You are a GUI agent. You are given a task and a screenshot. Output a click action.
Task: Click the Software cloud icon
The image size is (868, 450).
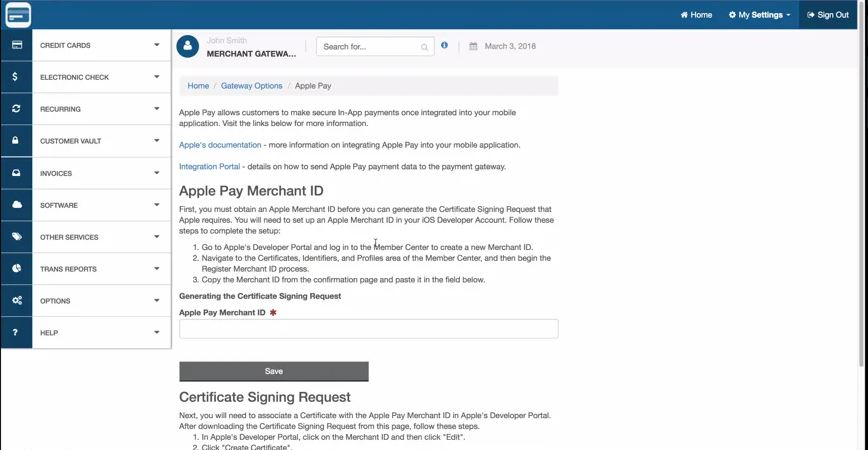16,205
